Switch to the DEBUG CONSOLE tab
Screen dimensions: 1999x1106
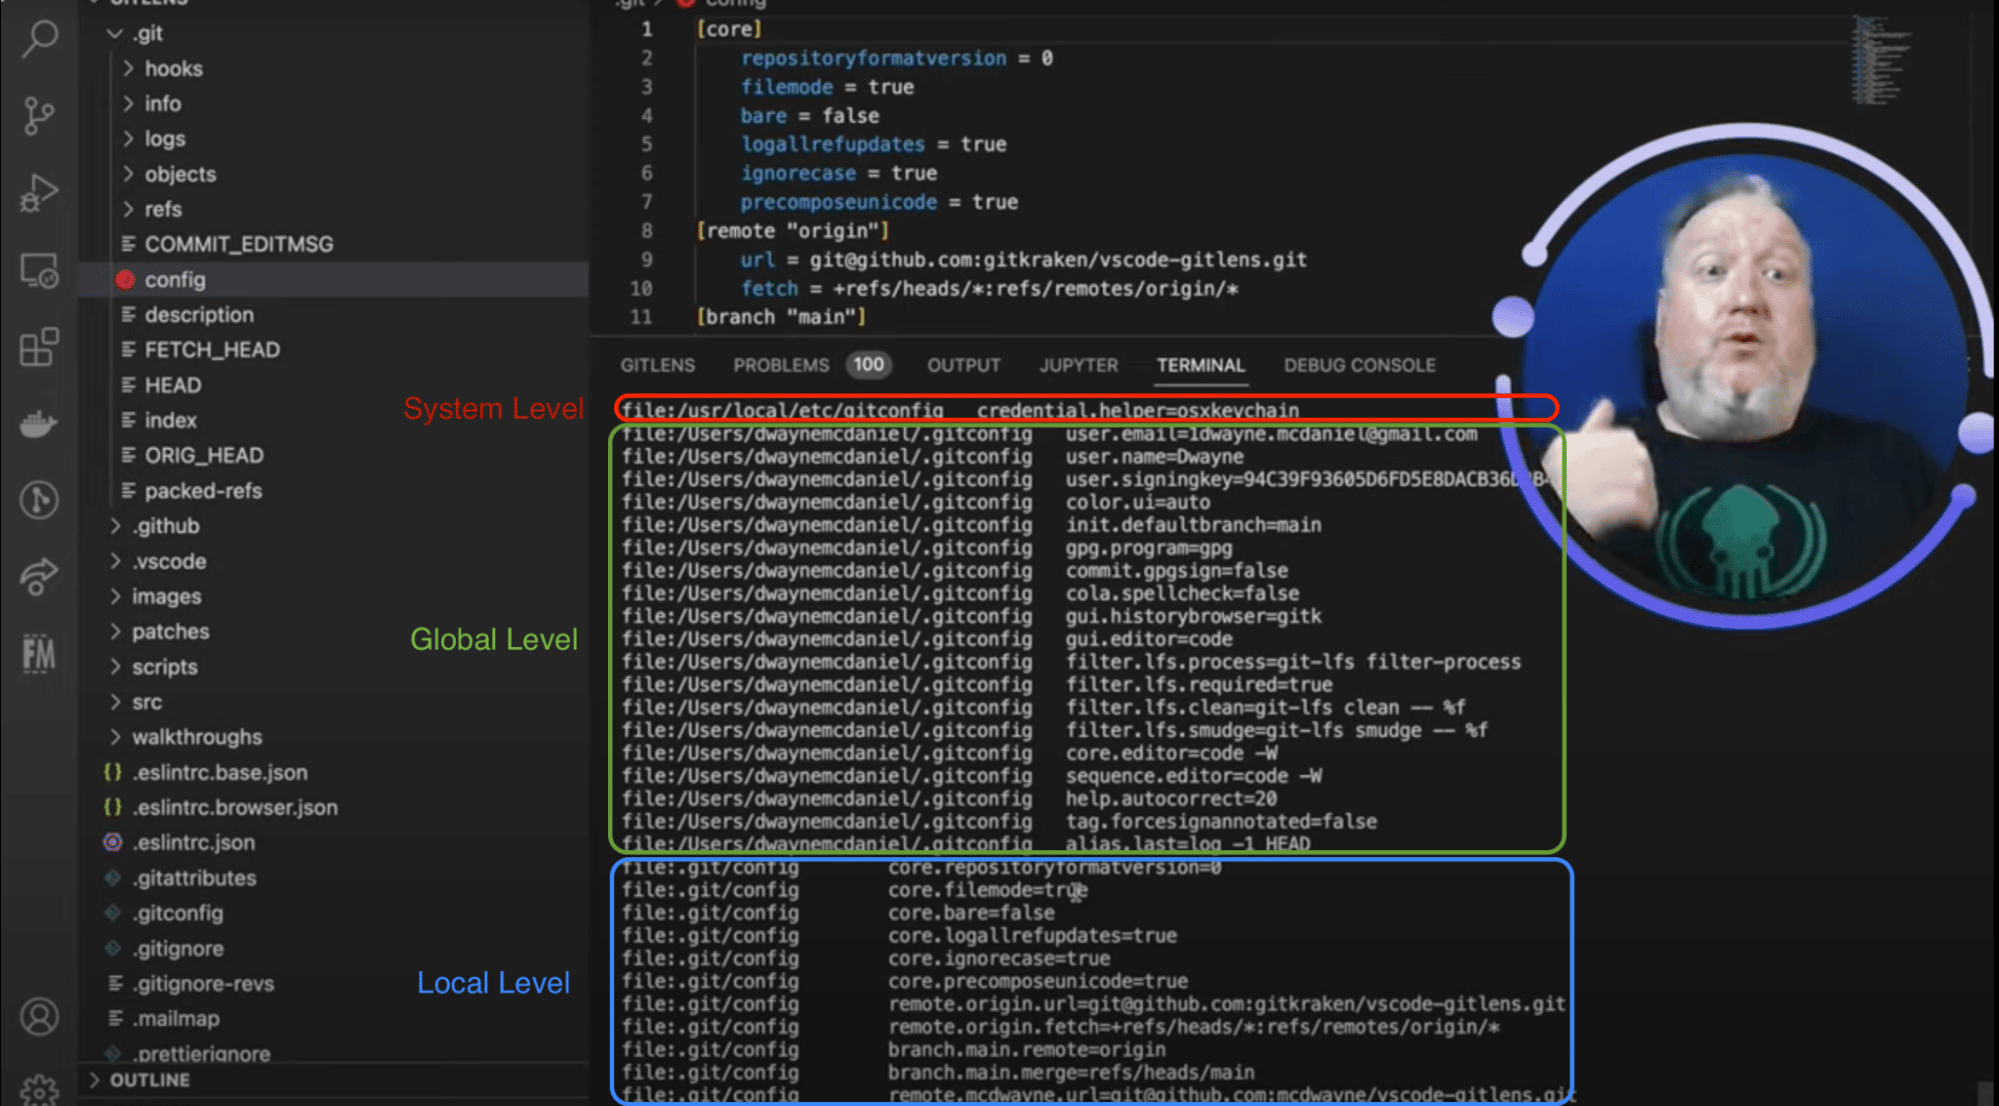tap(1359, 365)
